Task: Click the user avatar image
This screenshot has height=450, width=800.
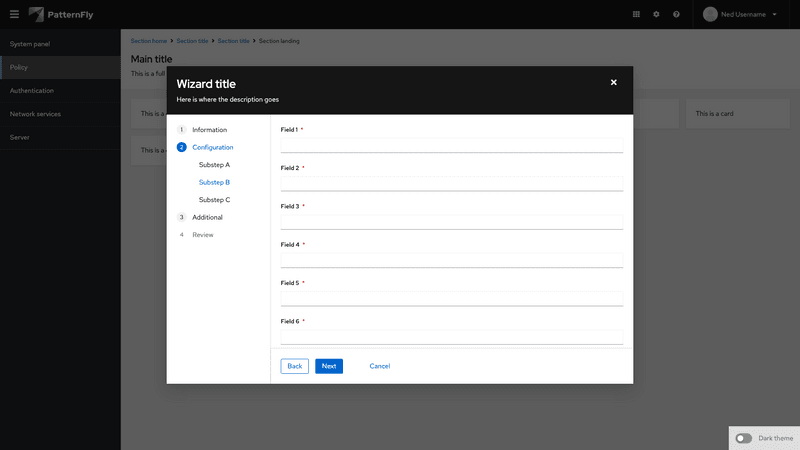Action: point(711,14)
